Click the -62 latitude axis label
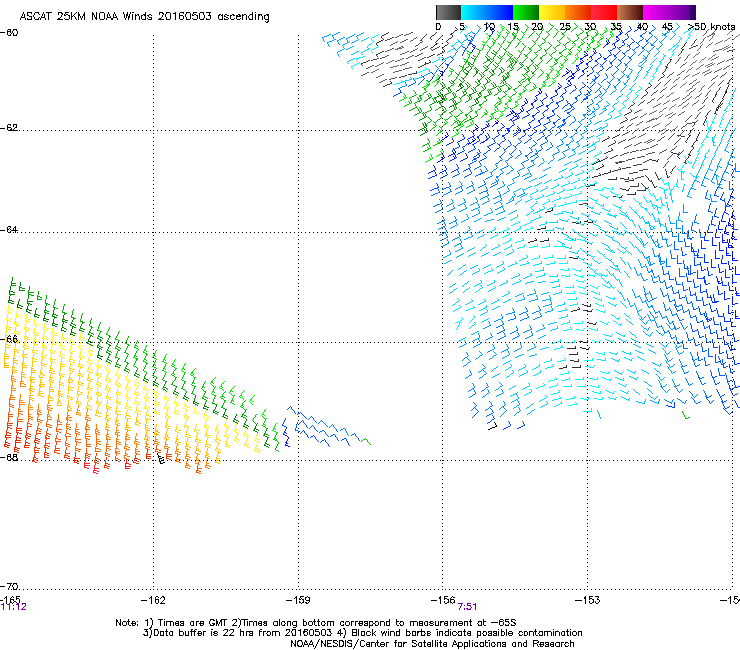The image size is (740, 650). (9, 128)
